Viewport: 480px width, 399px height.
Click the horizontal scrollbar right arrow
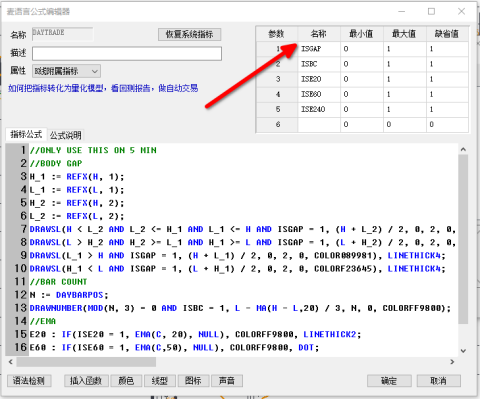(x=452, y=362)
